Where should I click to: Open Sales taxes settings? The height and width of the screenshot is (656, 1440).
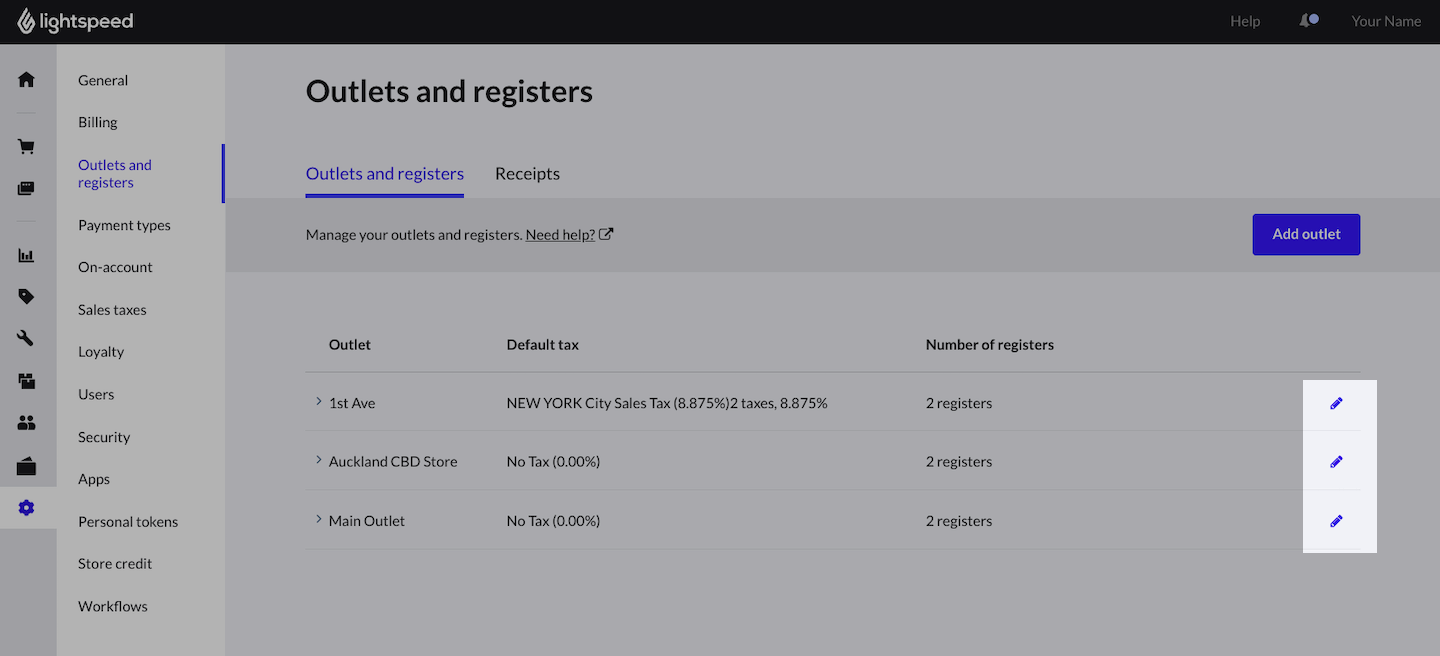(x=112, y=310)
